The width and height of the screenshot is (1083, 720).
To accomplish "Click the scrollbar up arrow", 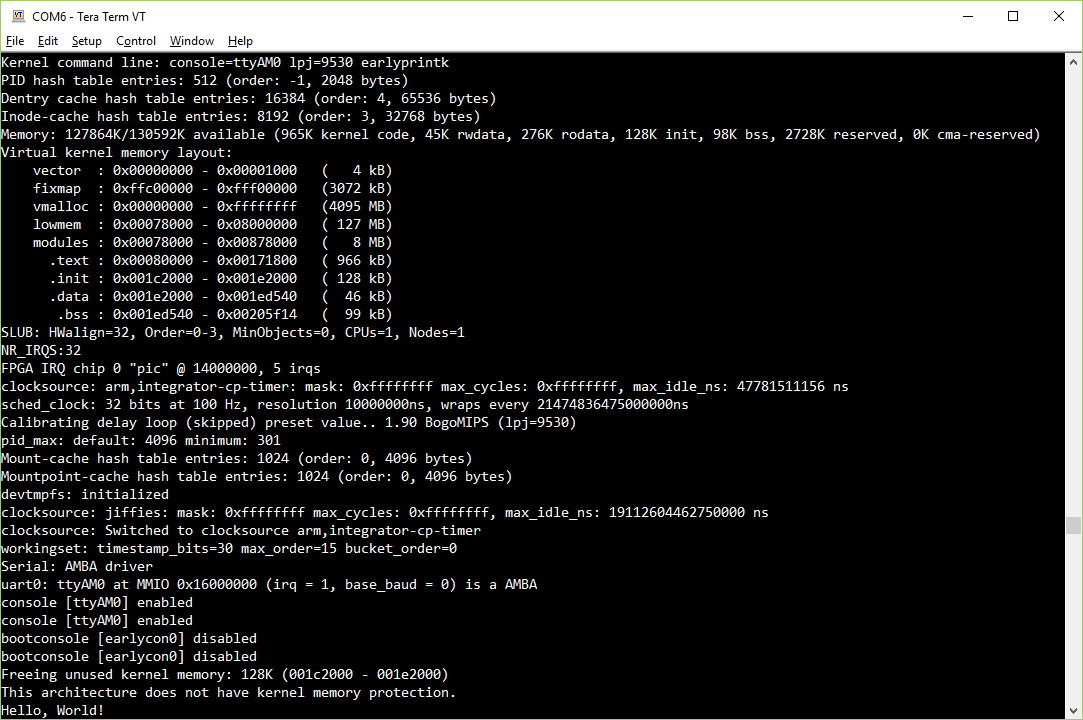I will [x=1073, y=61].
